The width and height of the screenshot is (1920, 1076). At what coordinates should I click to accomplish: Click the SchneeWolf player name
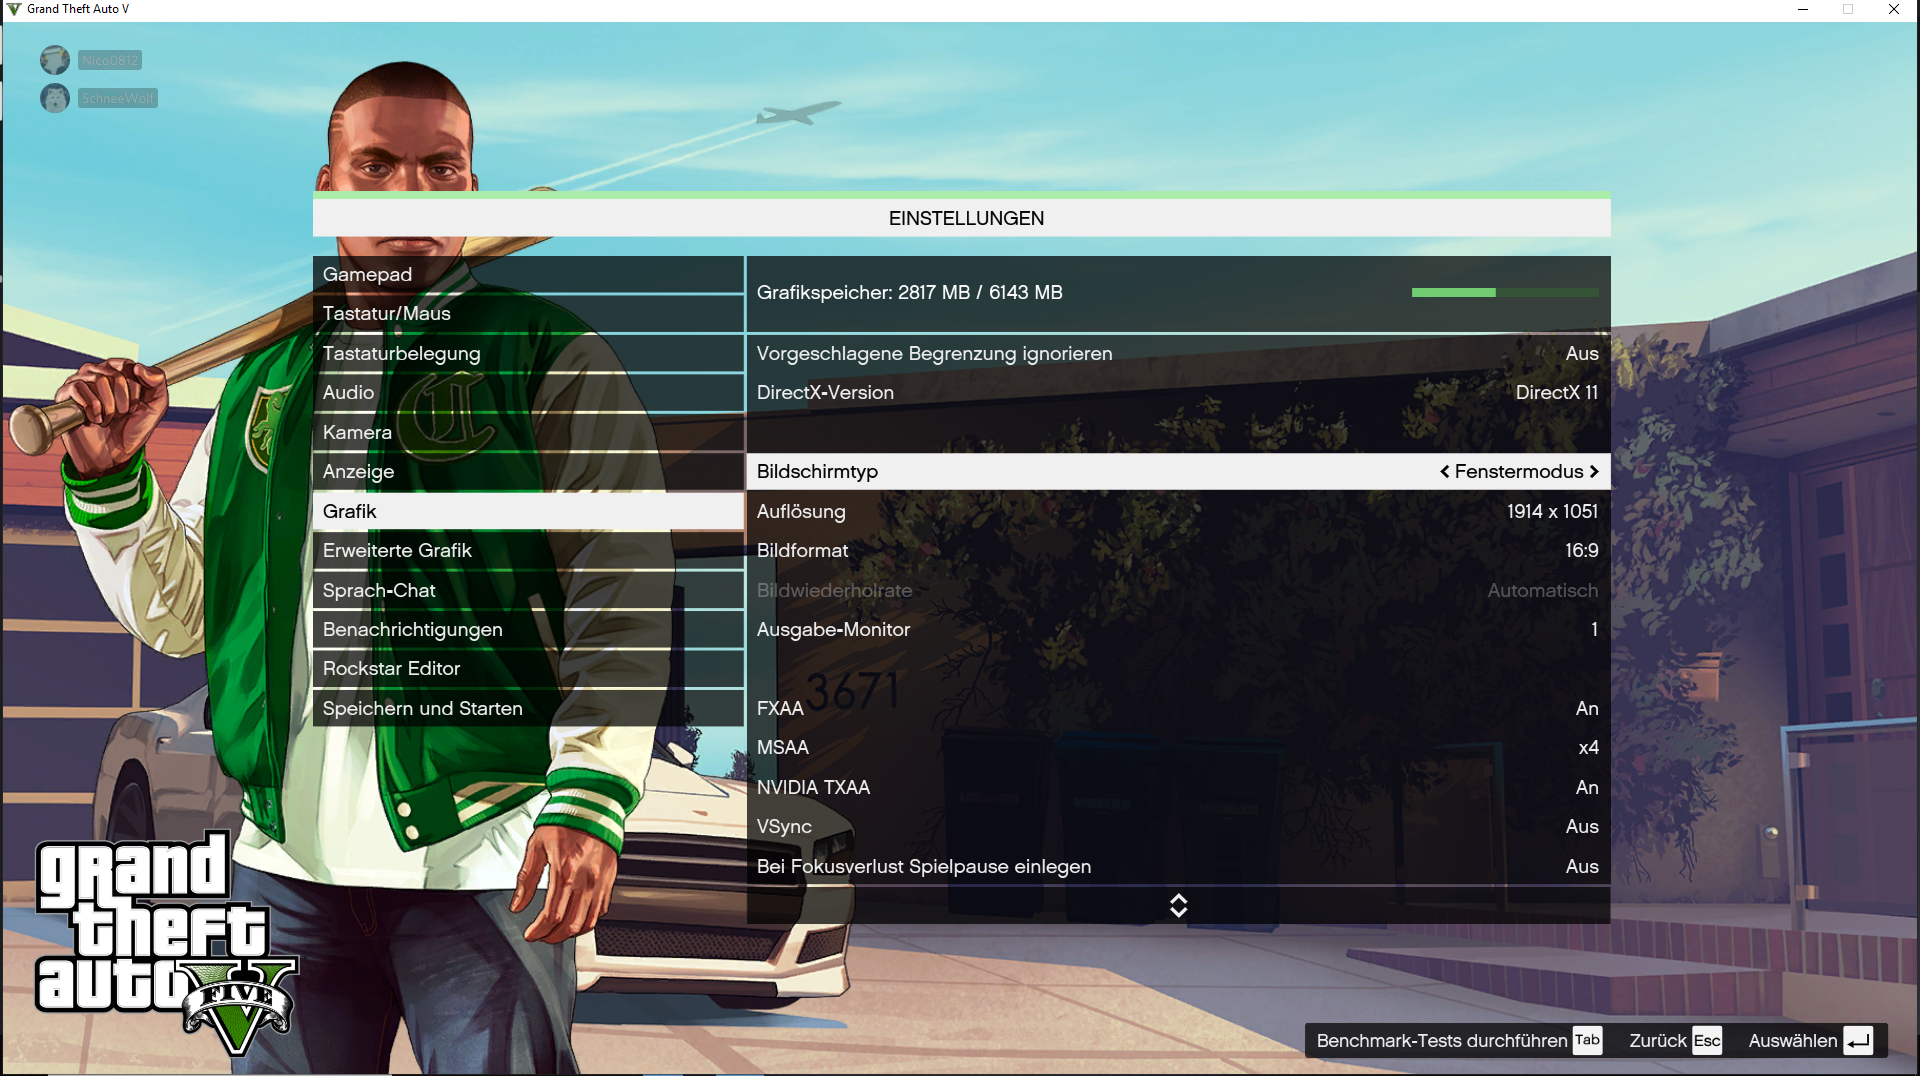pyautogui.click(x=118, y=98)
